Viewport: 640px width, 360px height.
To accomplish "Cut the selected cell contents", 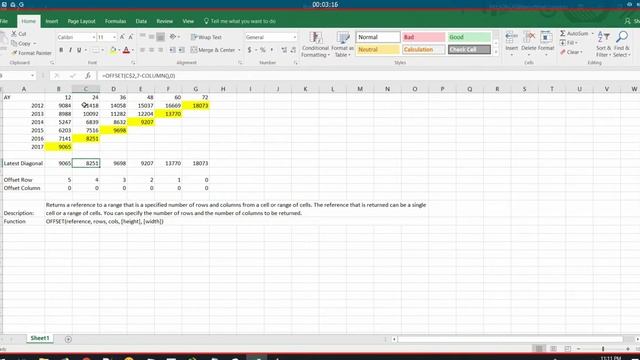I will click(x=19, y=34).
